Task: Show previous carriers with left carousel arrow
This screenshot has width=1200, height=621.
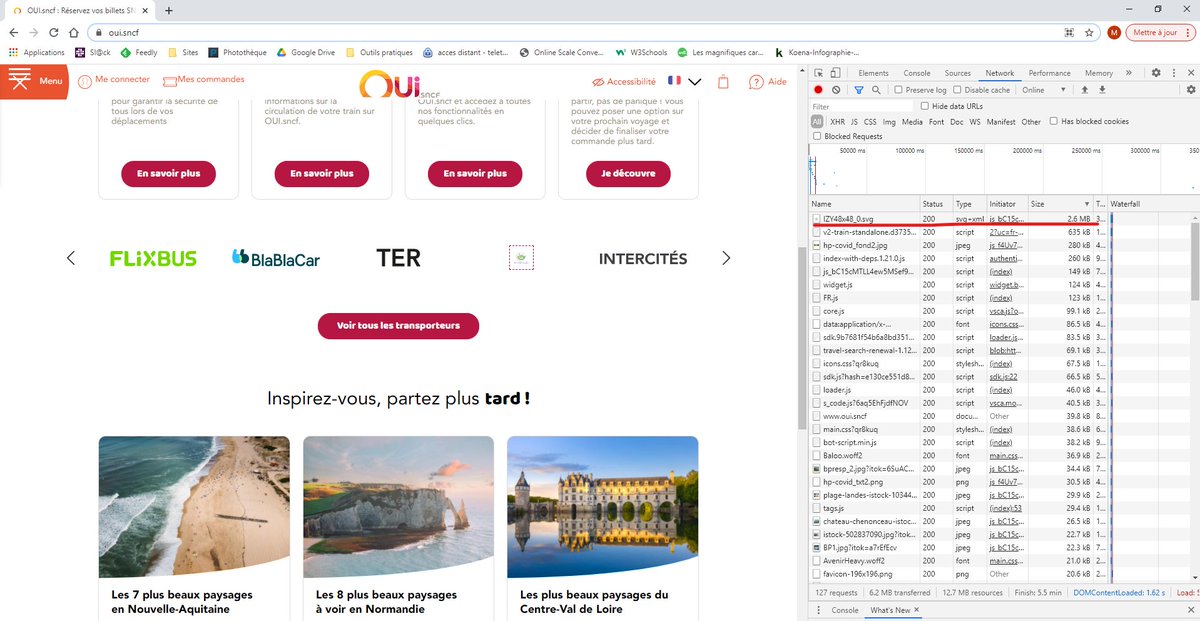Action: pyautogui.click(x=70, y=258)
